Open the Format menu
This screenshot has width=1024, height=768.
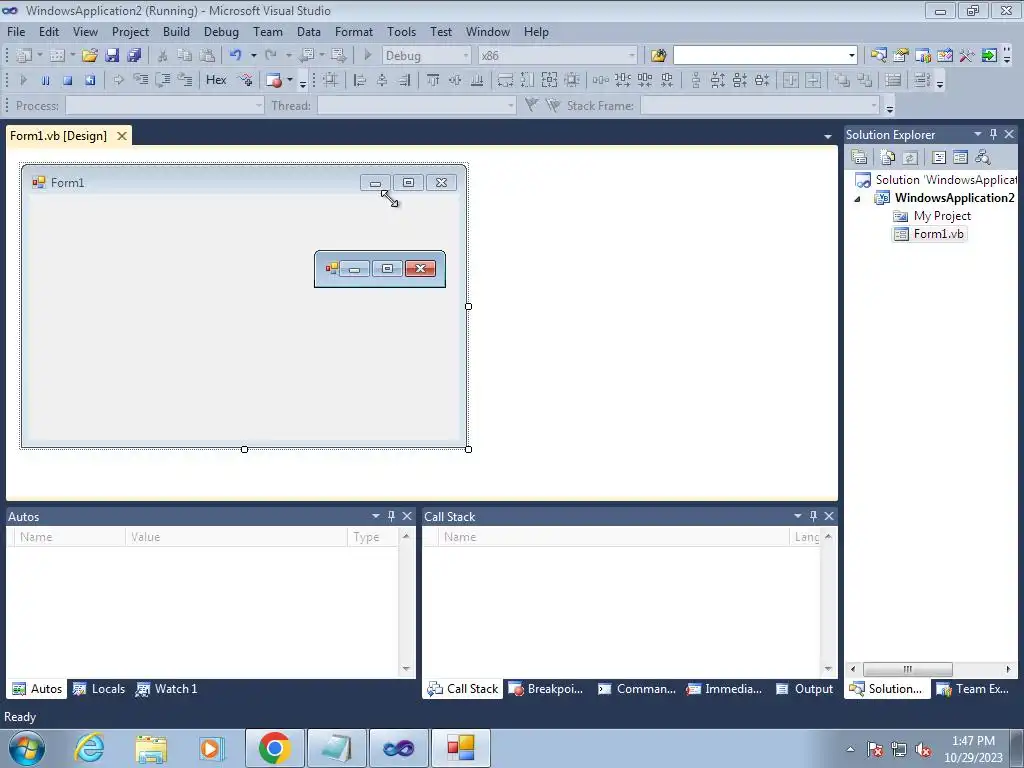354,31
